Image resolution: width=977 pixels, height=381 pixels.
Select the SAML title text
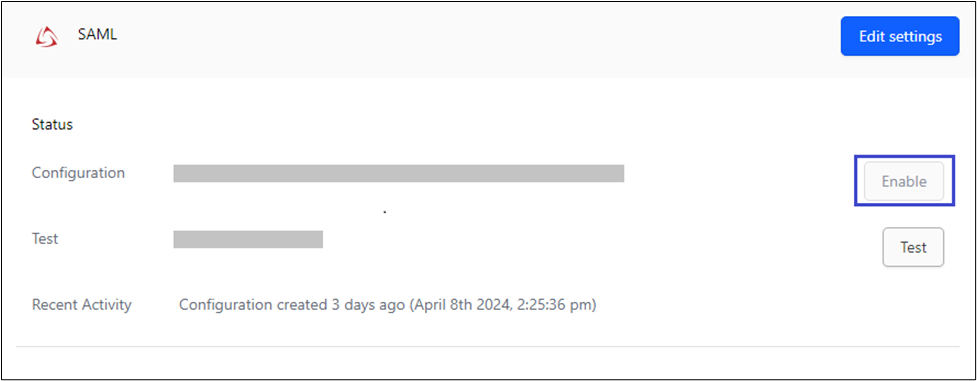tap(97, 35)
